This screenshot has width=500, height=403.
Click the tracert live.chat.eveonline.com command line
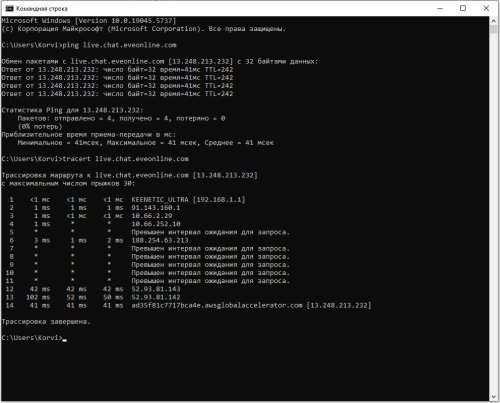95,159
